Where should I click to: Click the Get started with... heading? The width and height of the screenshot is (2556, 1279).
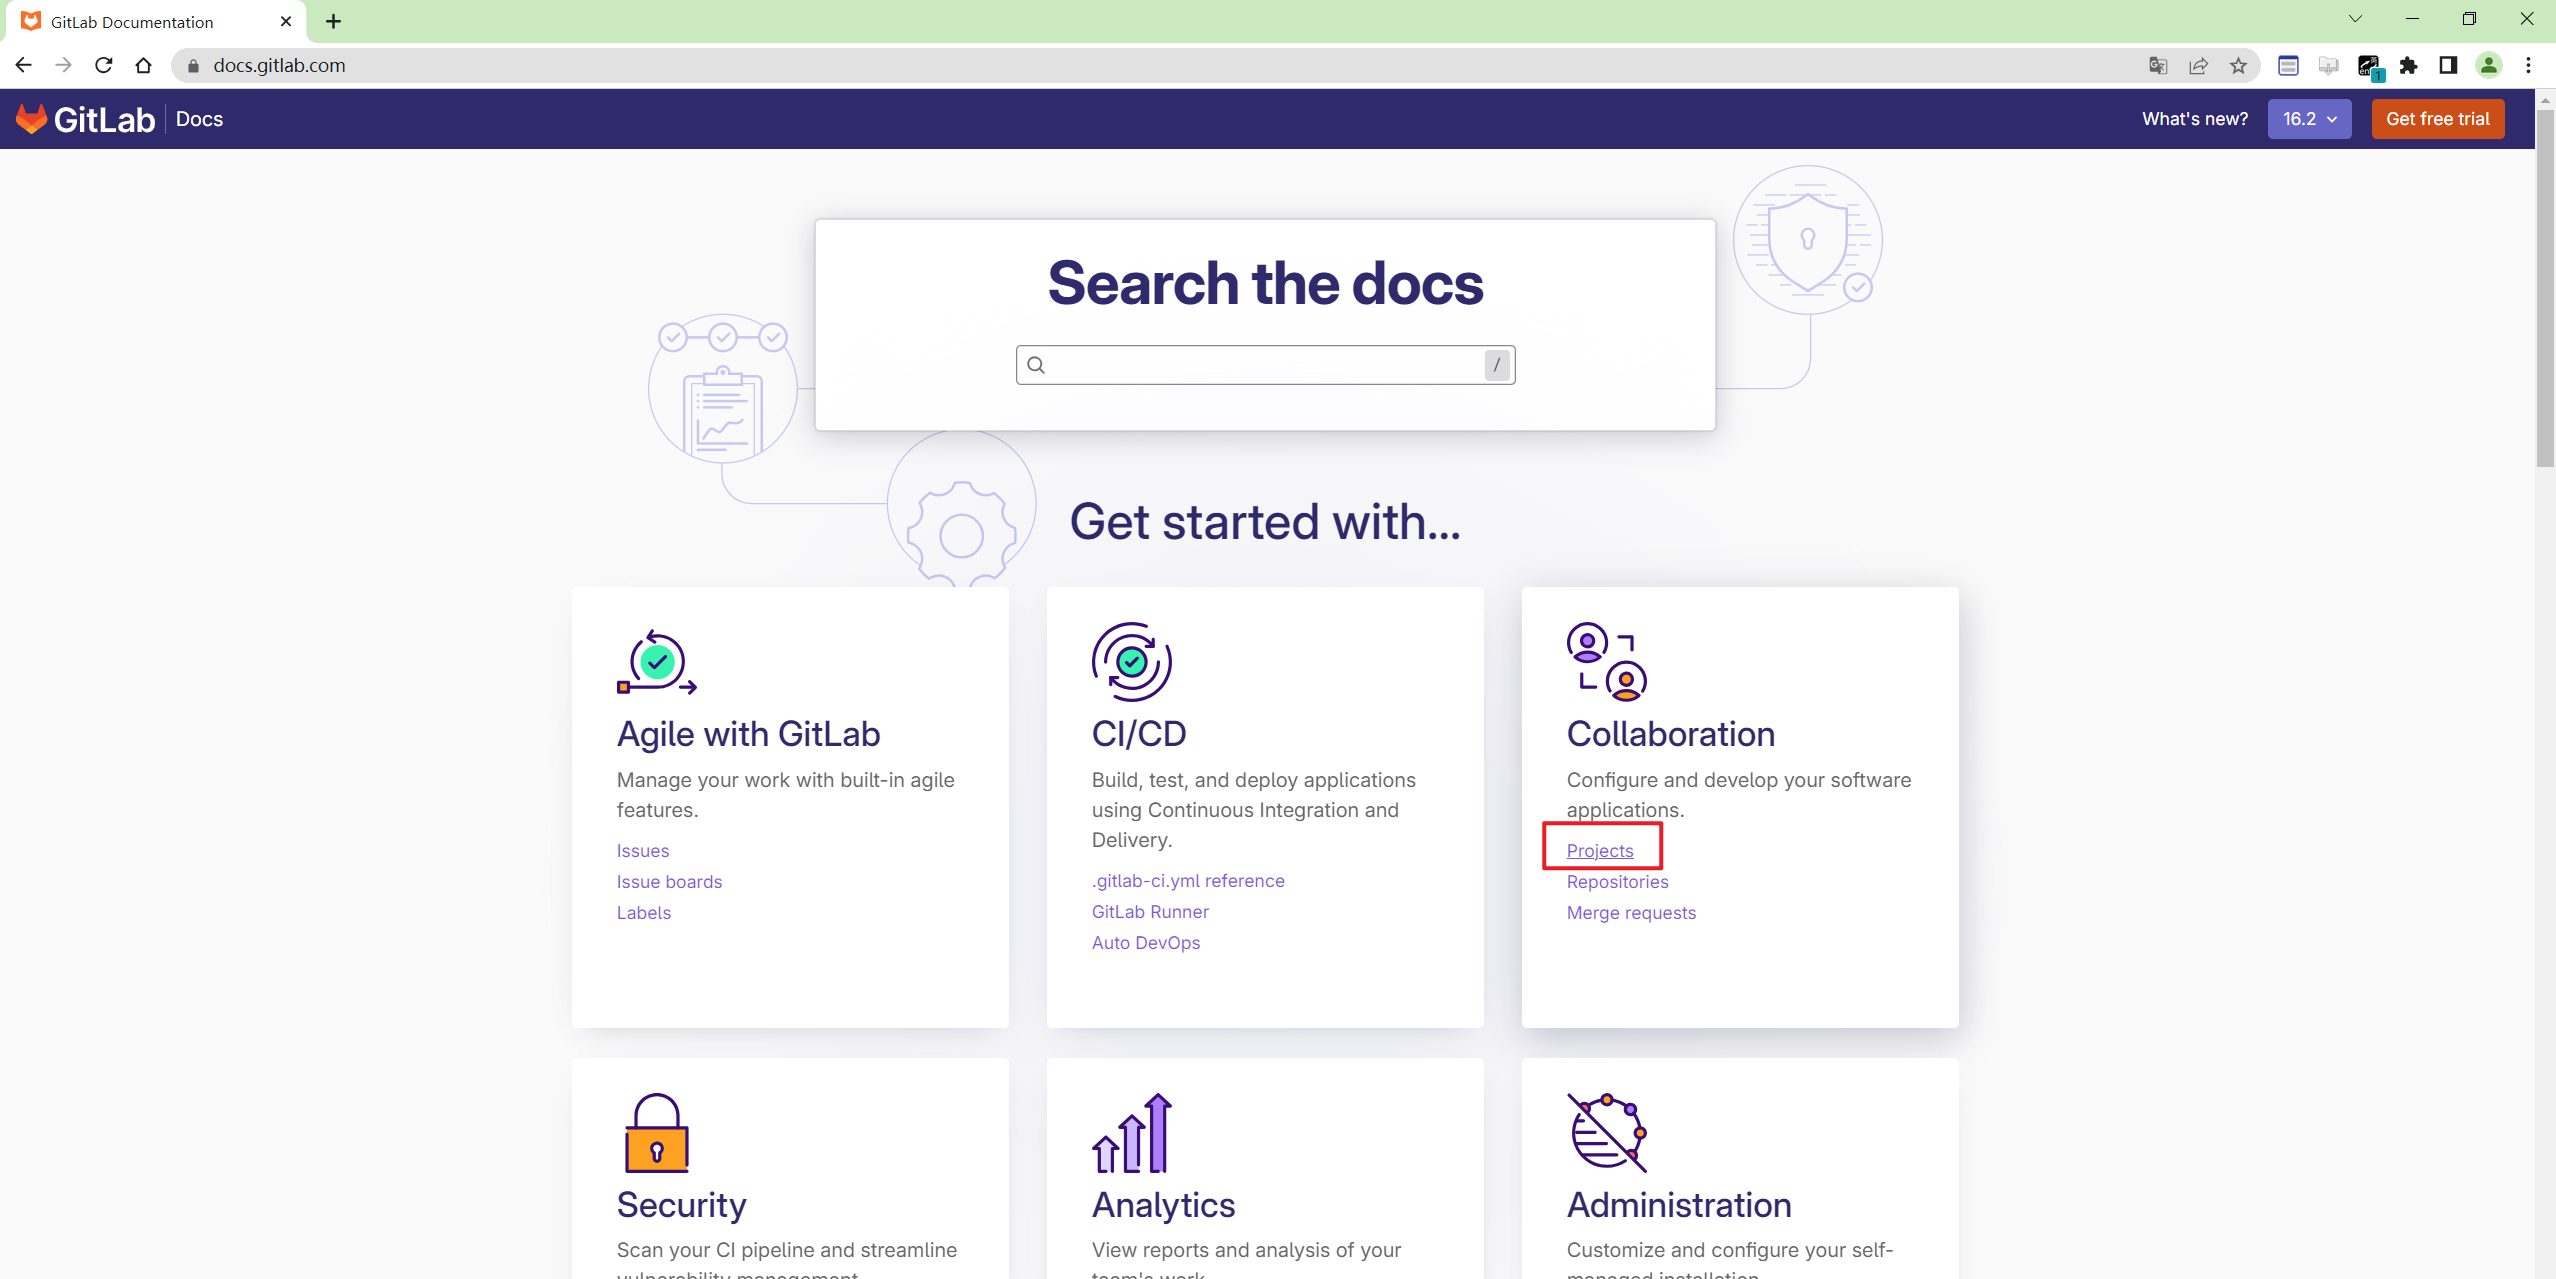click(x=1265, y=522)
